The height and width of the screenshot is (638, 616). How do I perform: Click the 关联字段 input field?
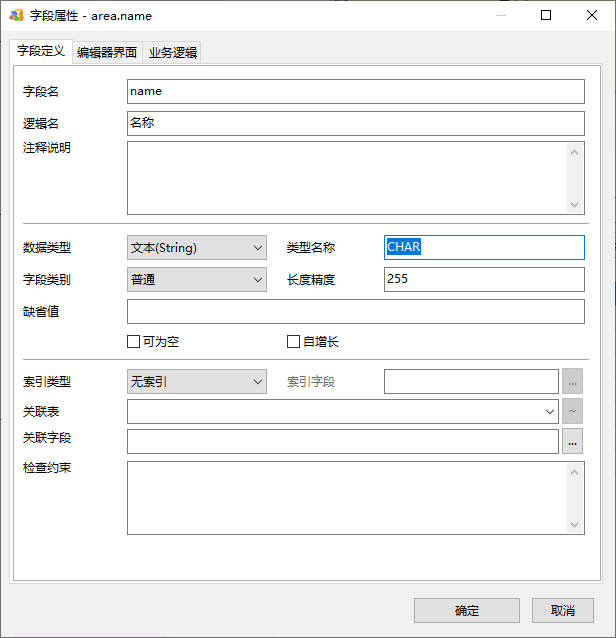[x=343, y=441]
